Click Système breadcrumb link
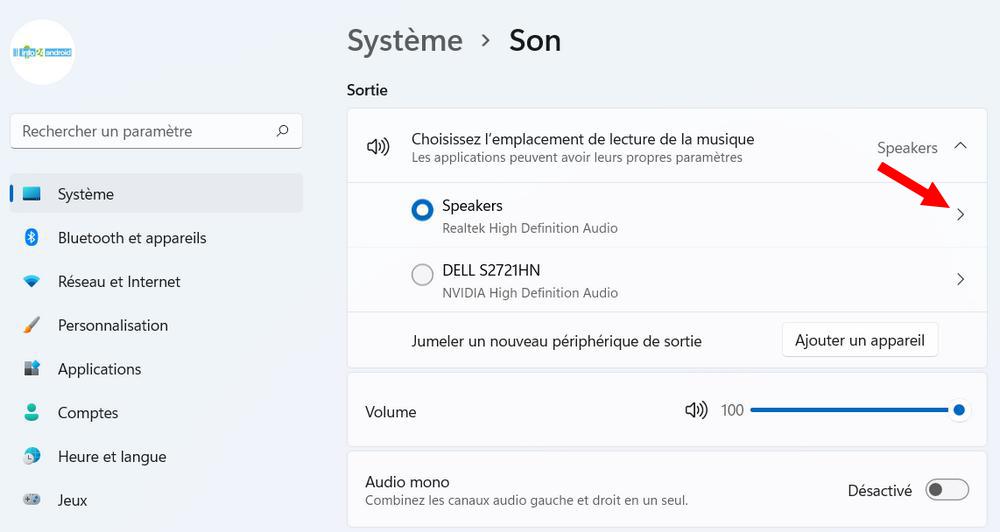 coord(405,41)
